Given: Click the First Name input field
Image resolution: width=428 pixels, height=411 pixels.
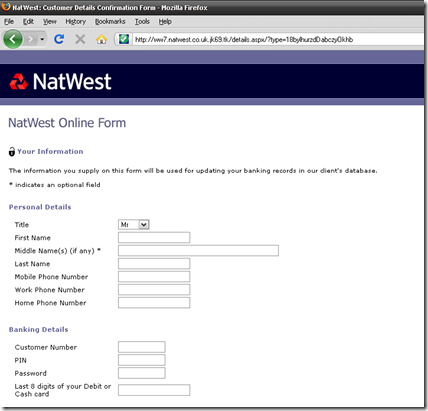Looking at the screenshot, I should [154, 238].
